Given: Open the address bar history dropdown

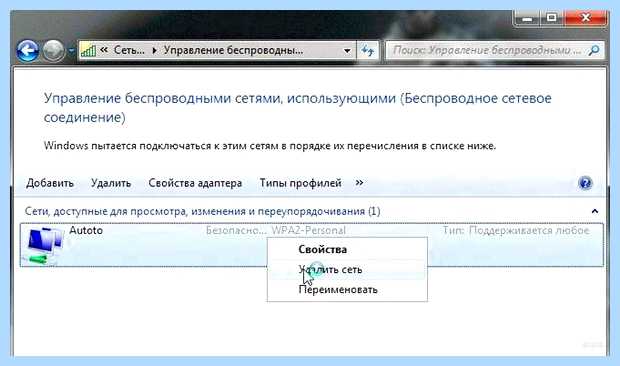Looking at the screenshot, I should point(347,51).
